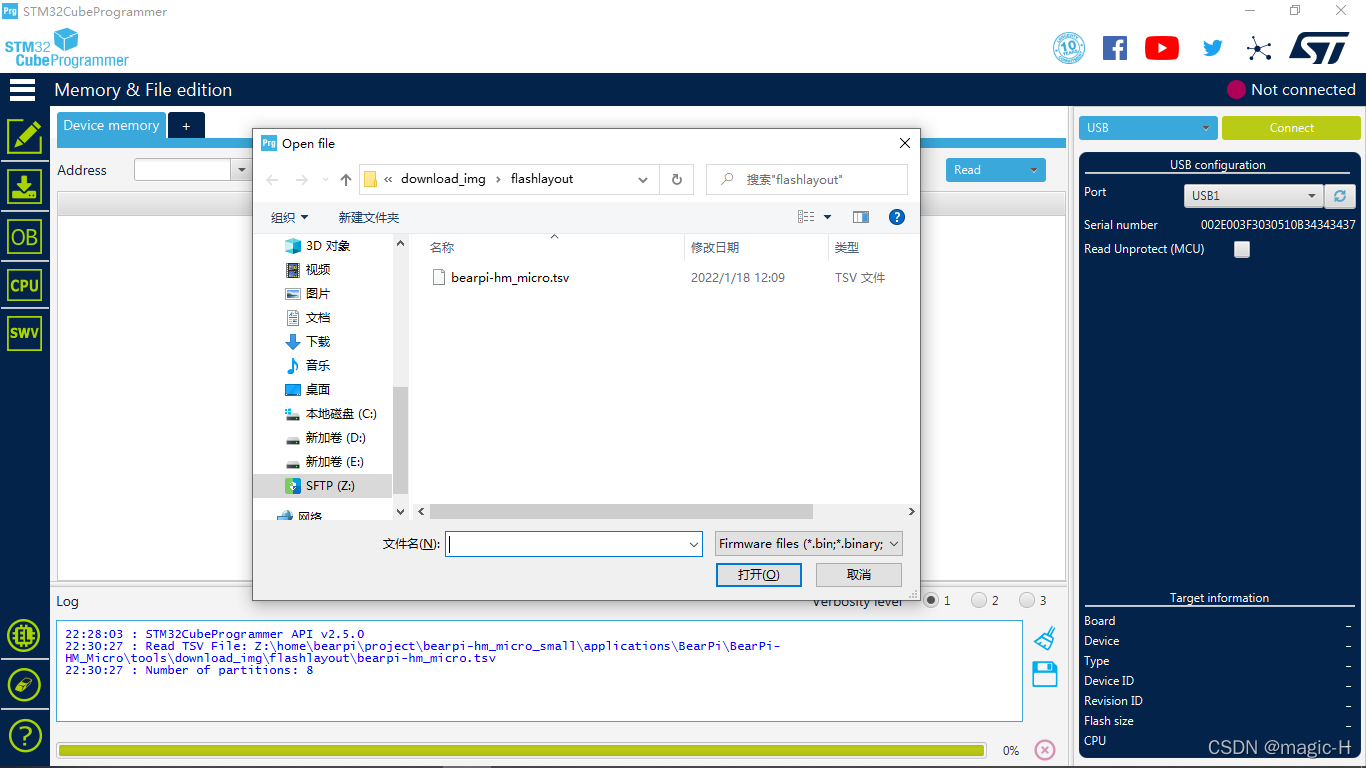Screen dimensions: 1366x768
Task: Click 新建文件夹 new folder button
Action: click(x=368, y=217)
